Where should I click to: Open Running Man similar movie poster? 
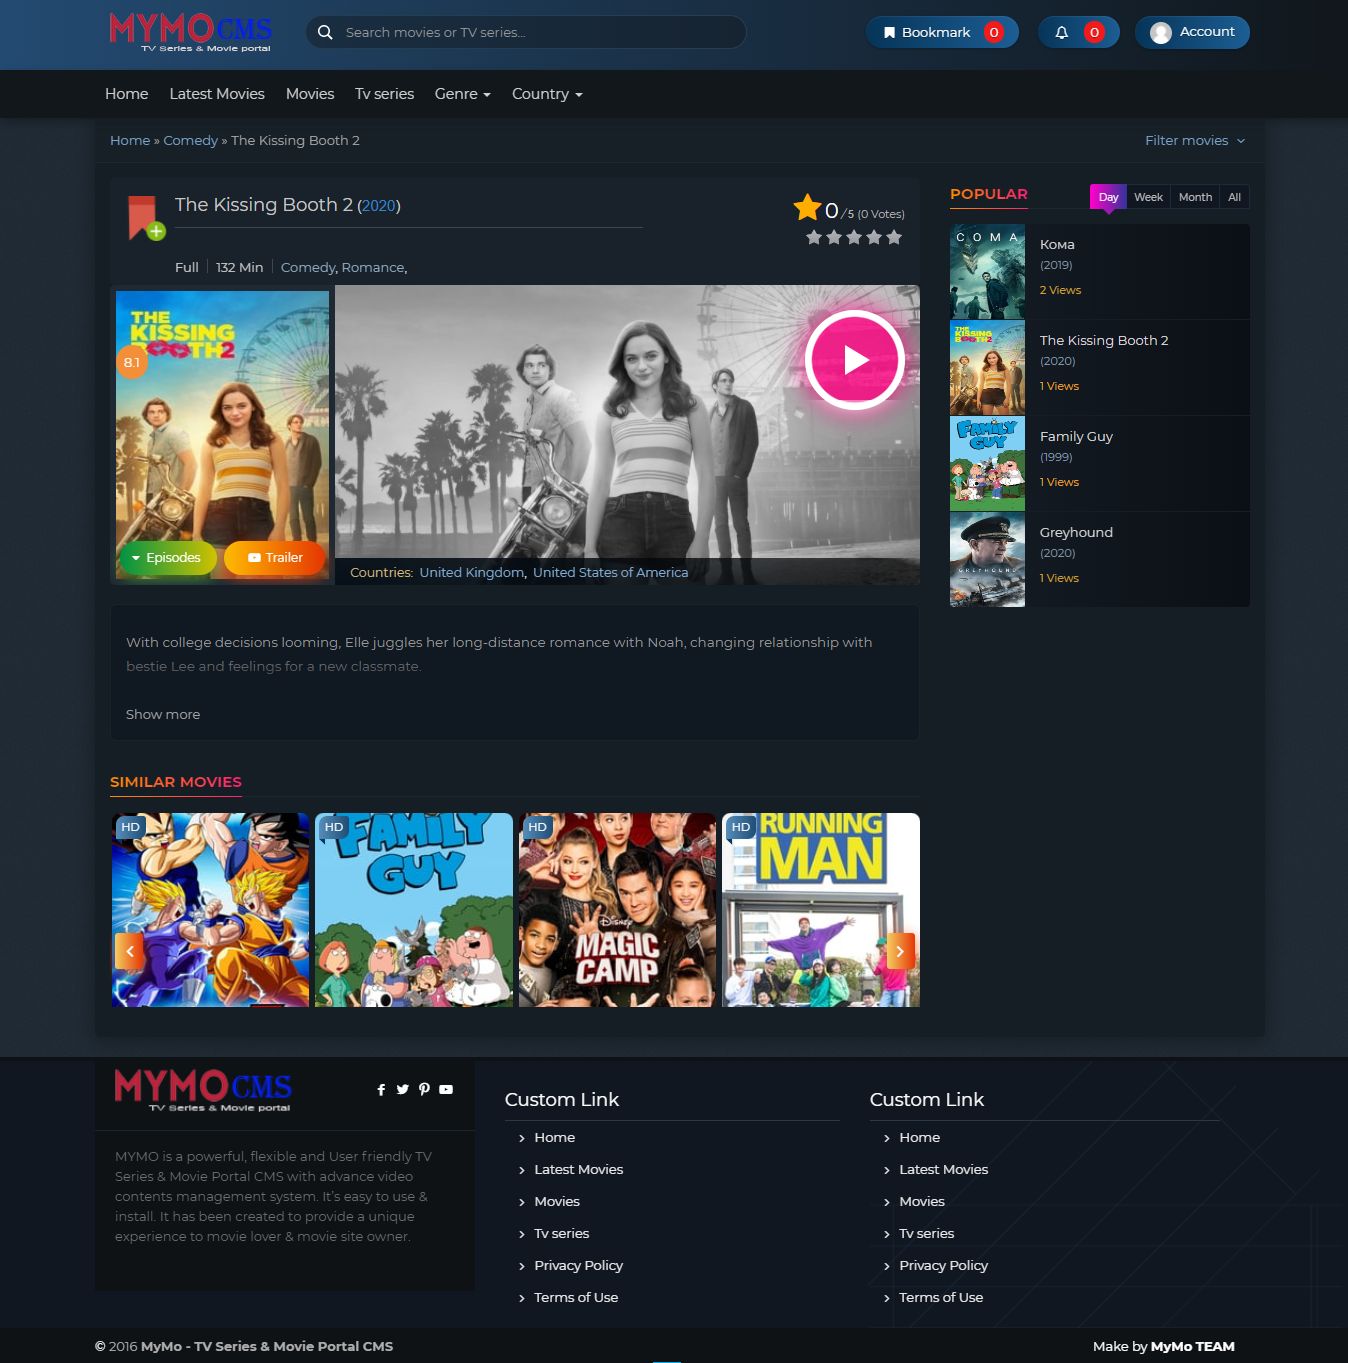tap(821, 910)
